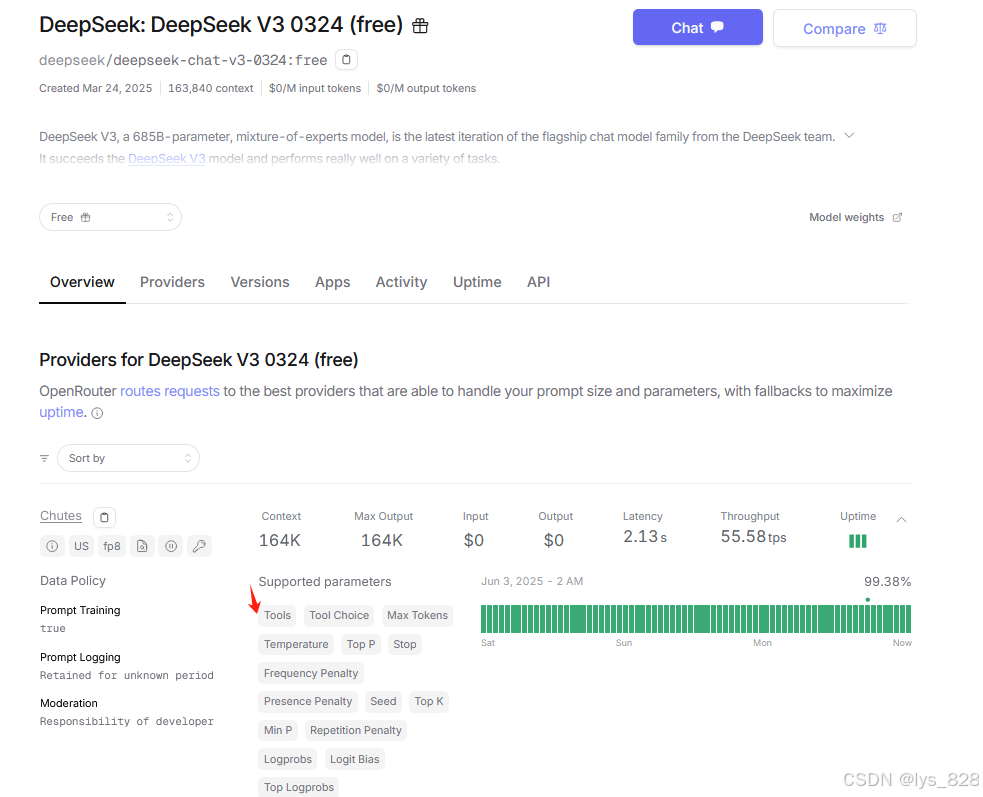Click the pause-circle badge under Chutes
Screen dimensions: 983x797
point(171,546)
